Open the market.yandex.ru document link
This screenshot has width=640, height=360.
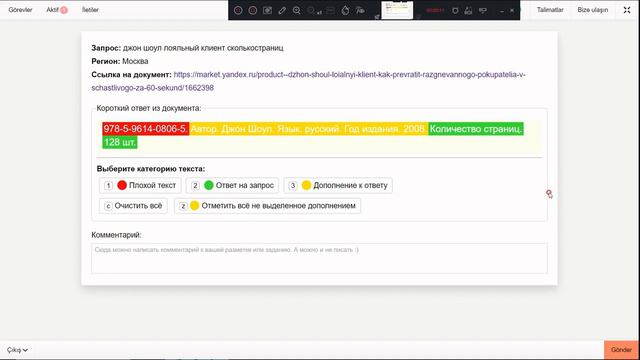tap(309, 81)
